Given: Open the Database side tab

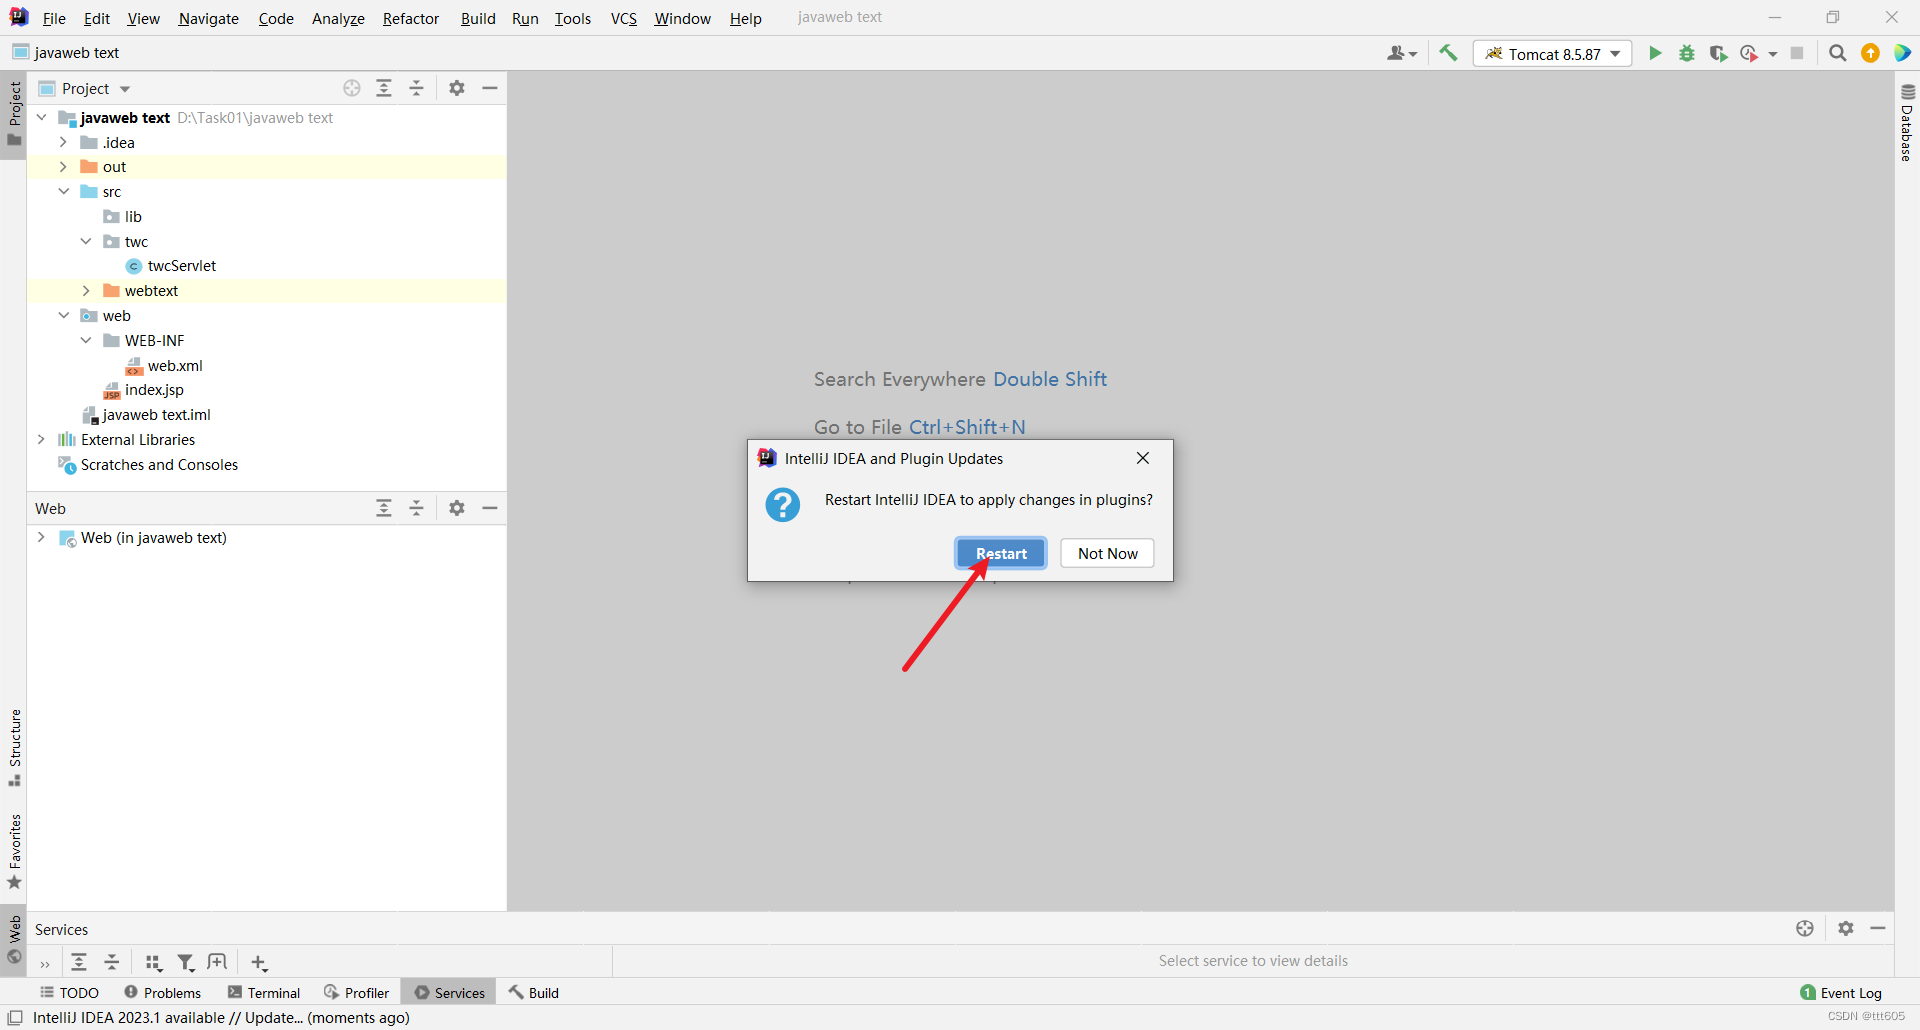Looking at the screenshot, I should point(1907,123).
